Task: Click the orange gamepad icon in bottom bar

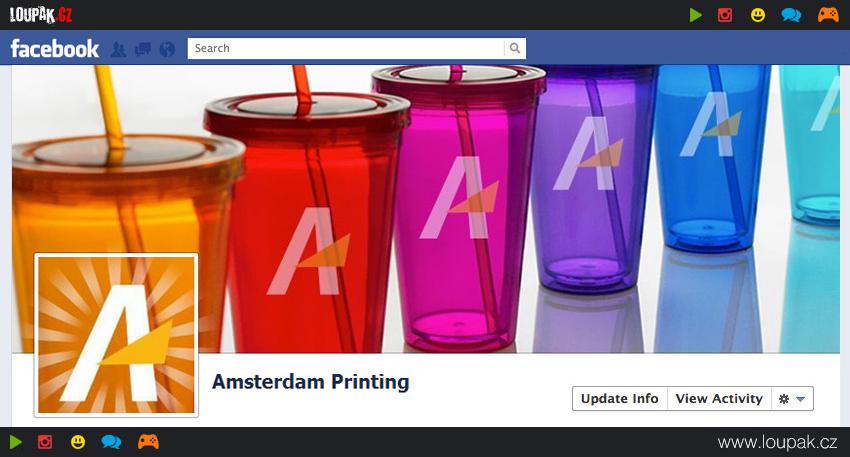Action: (x=149, y=441)
